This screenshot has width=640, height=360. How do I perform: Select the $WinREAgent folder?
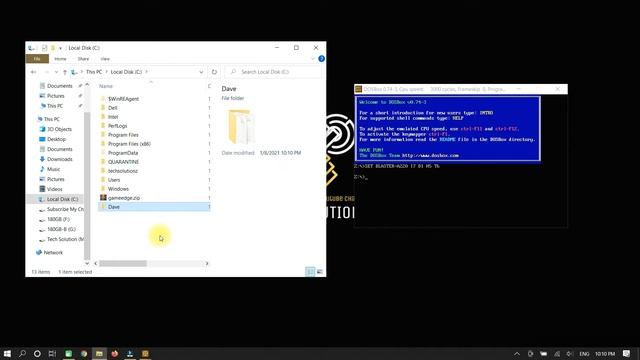point(123,99)
